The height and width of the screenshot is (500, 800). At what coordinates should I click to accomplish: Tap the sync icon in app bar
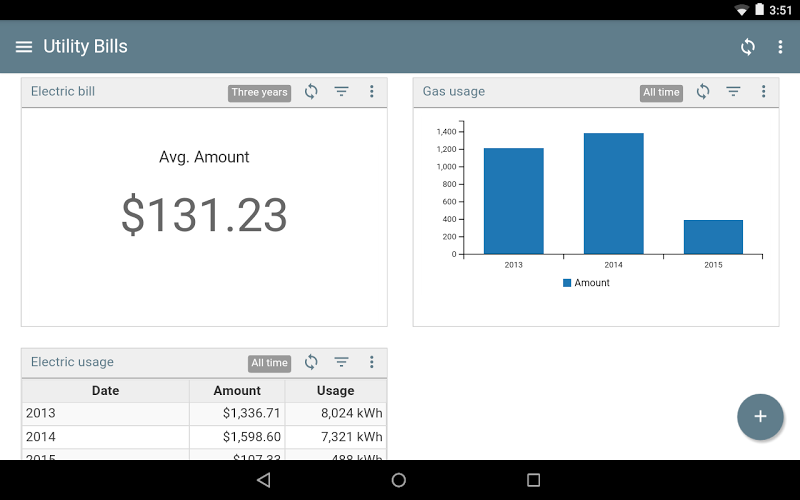[747, 47]
